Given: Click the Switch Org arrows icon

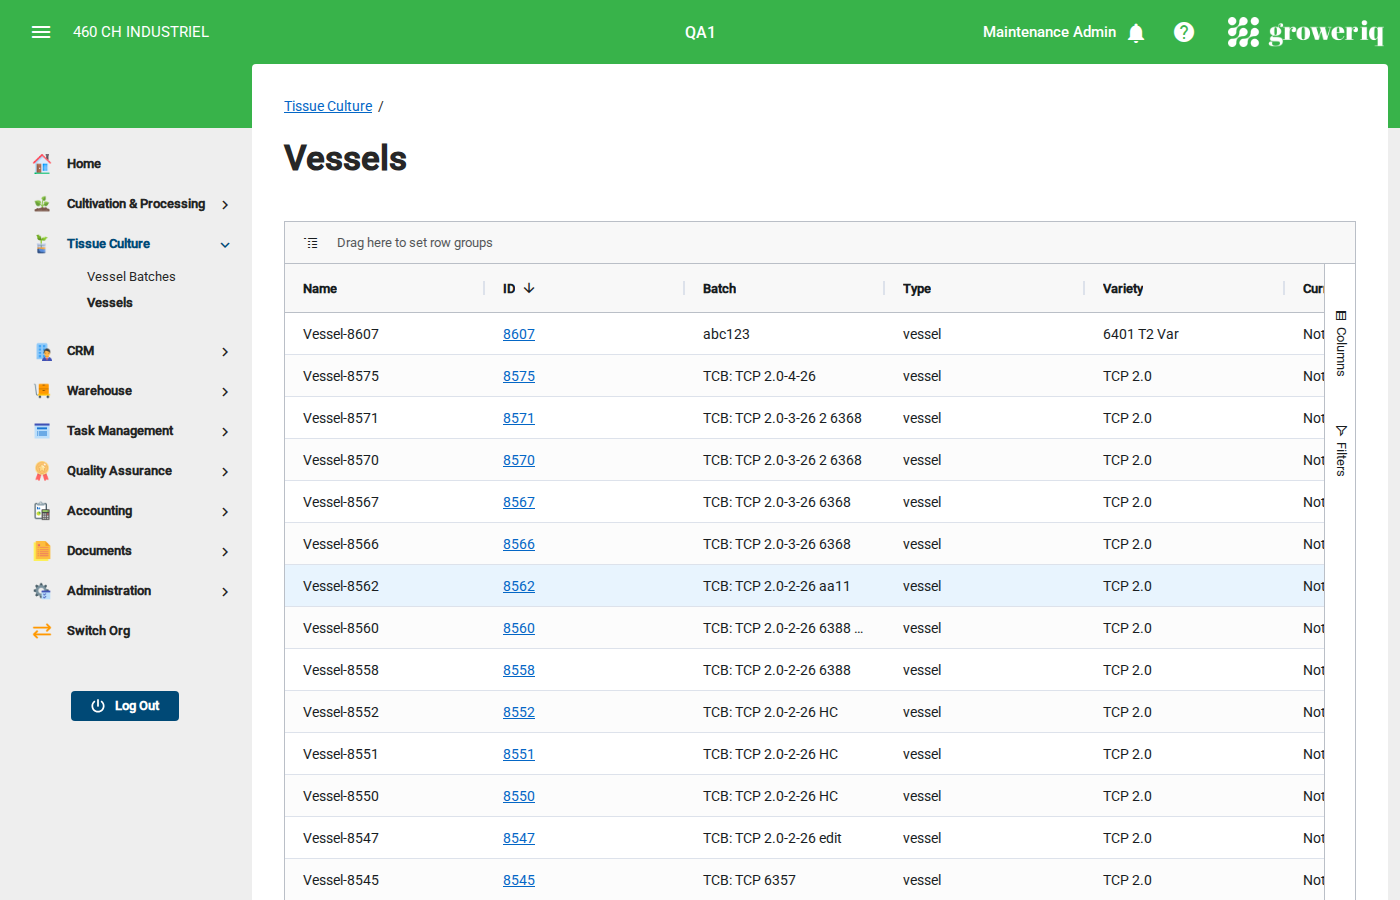Looking at the screenshot, I should pos(41,630).
